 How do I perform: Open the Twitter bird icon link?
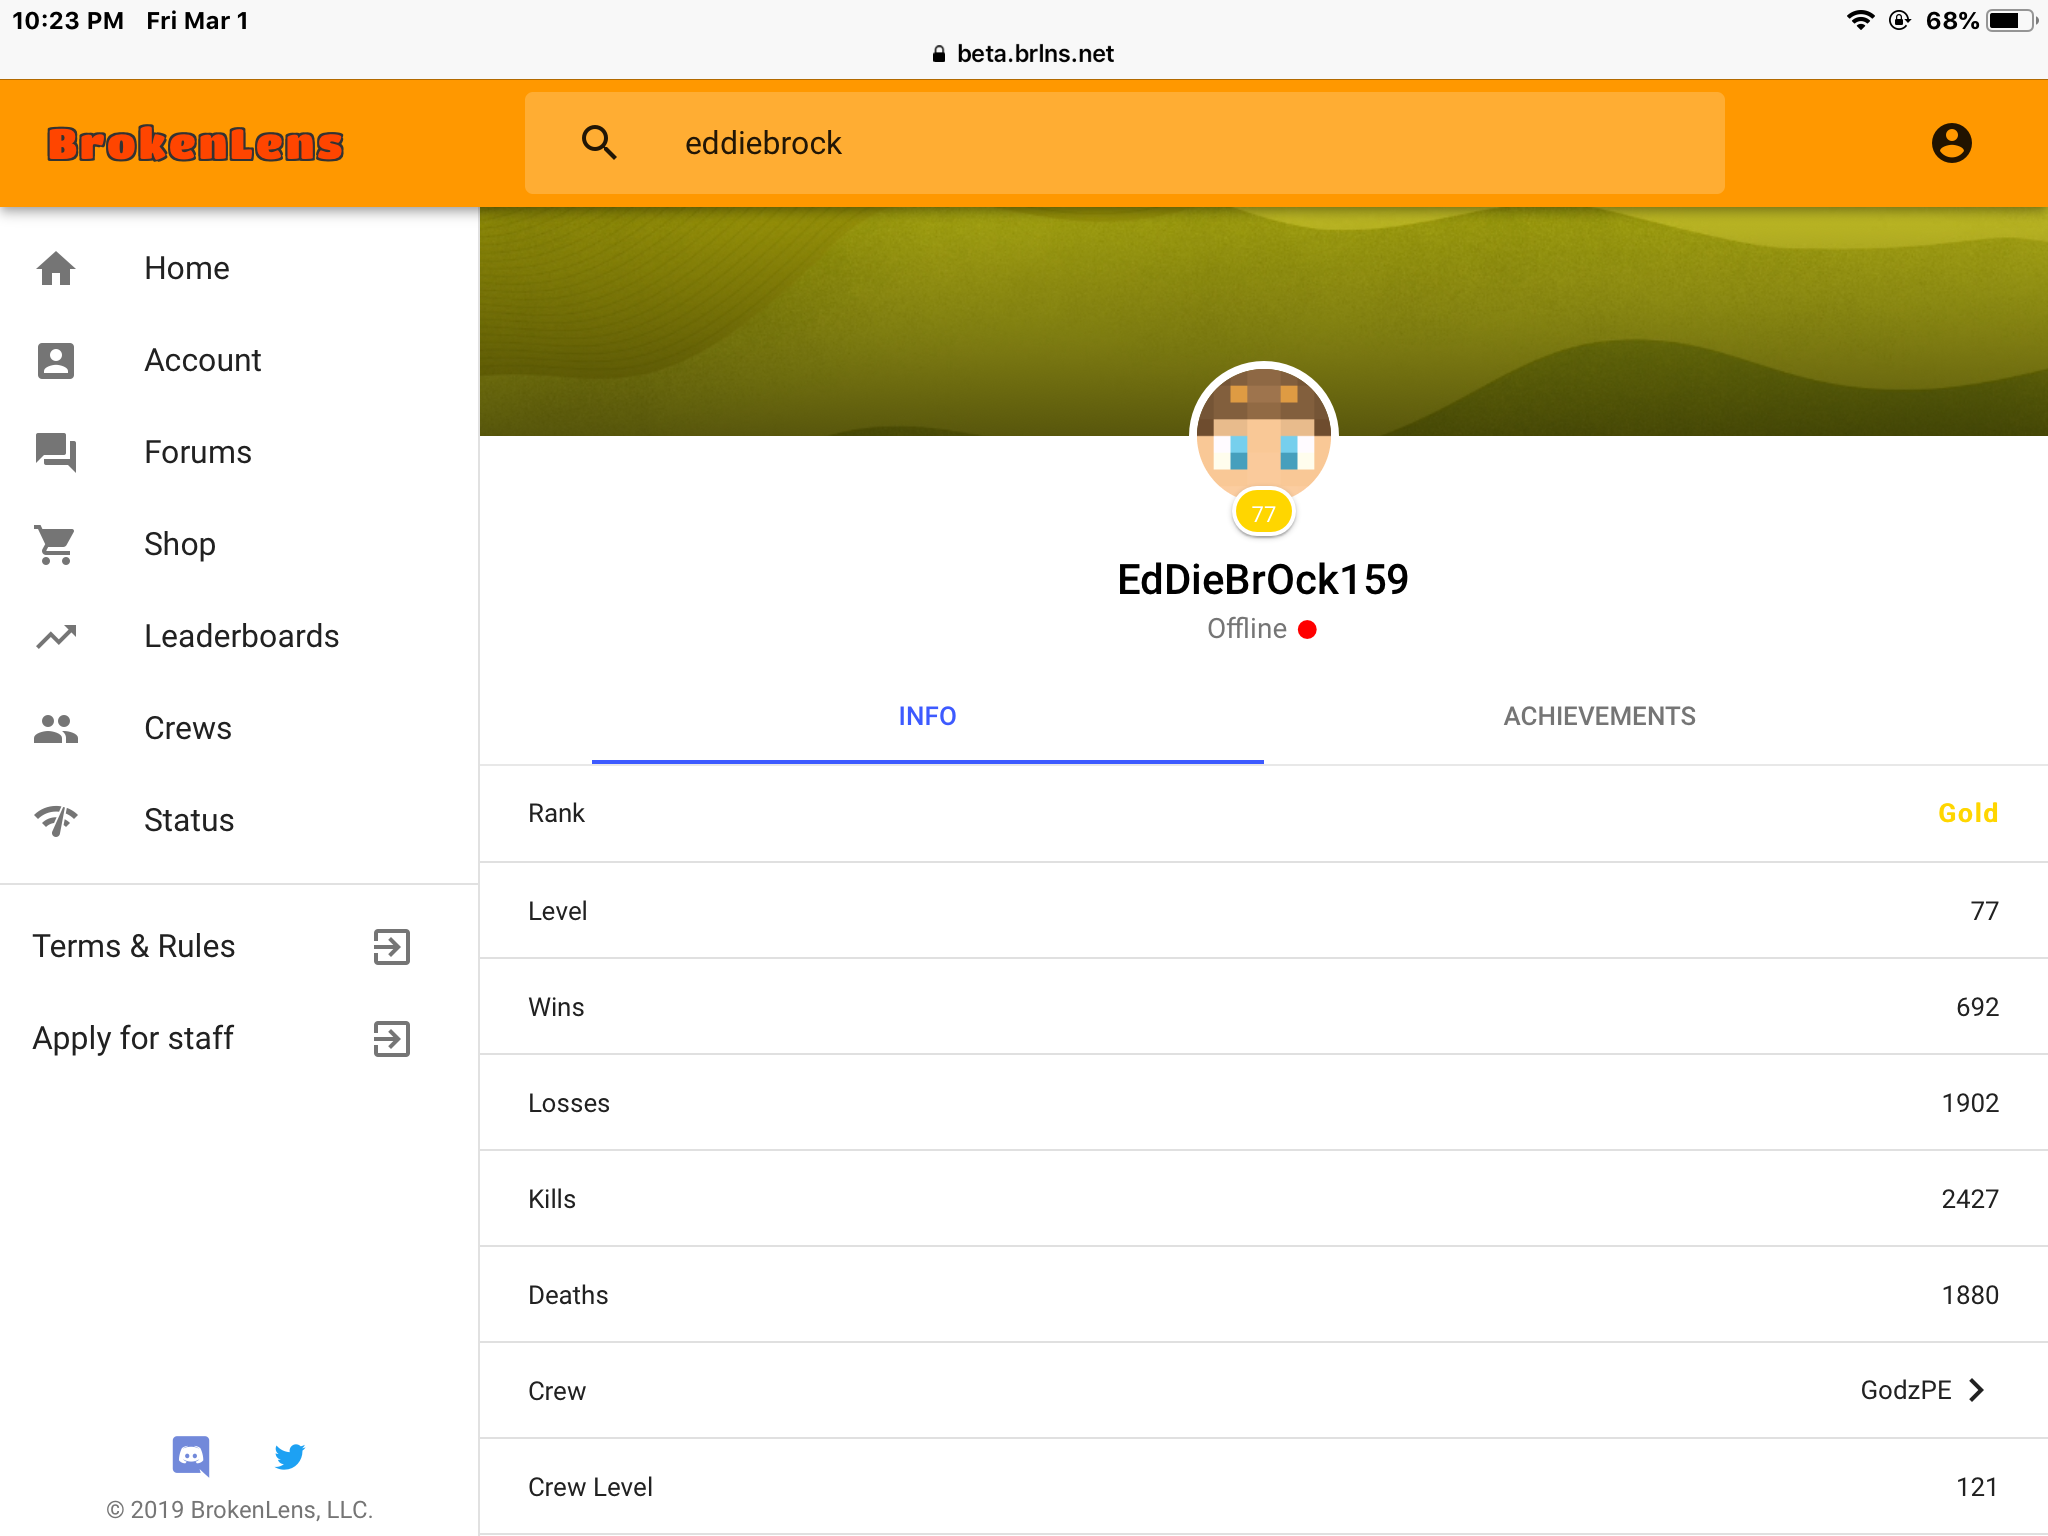point(290,1456)
